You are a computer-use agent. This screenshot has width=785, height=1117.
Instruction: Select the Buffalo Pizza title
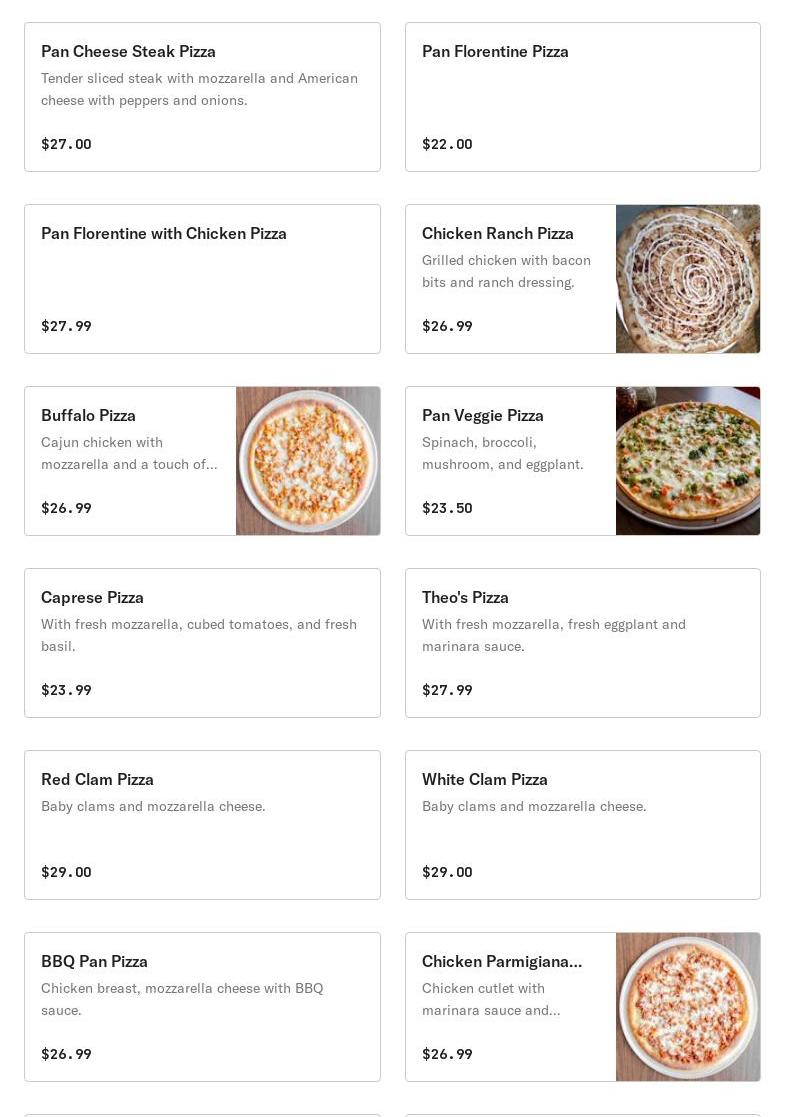coord(88,415)
